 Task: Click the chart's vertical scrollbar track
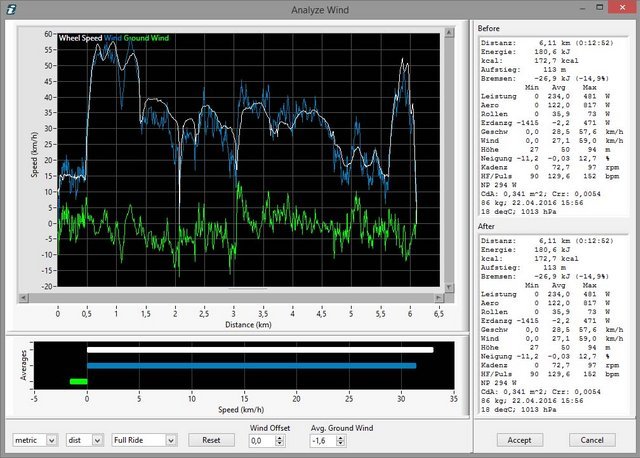pos(449,160)
